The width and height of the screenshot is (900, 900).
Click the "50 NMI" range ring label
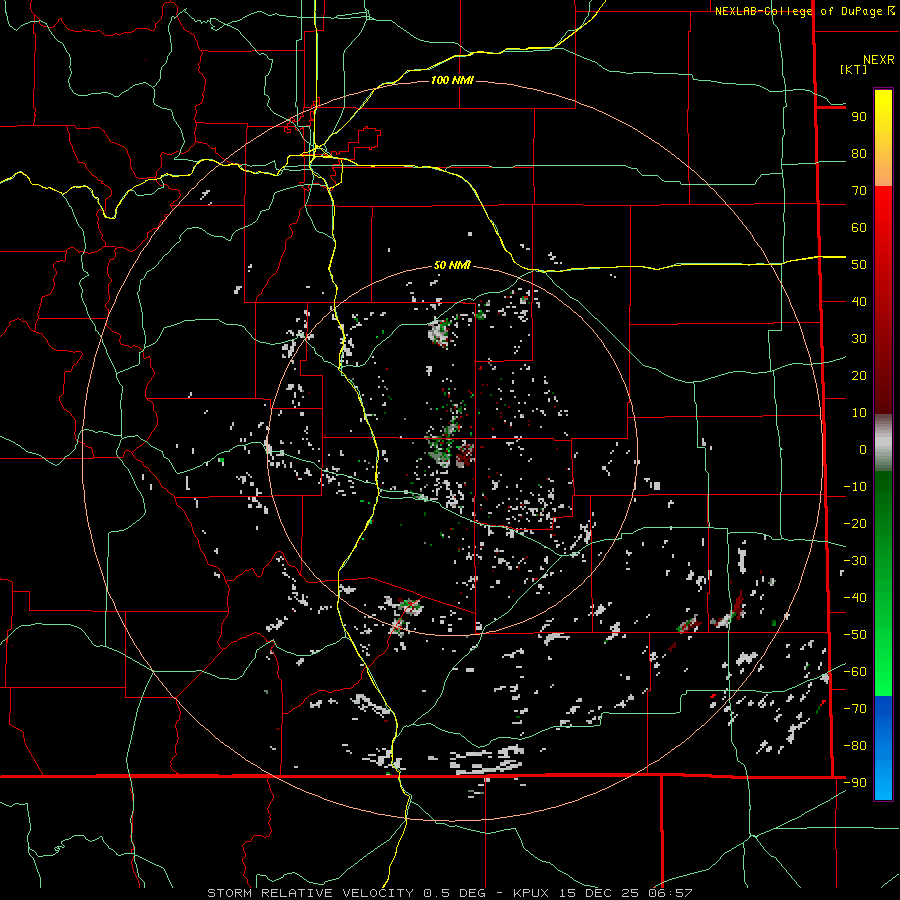point(452,265)
